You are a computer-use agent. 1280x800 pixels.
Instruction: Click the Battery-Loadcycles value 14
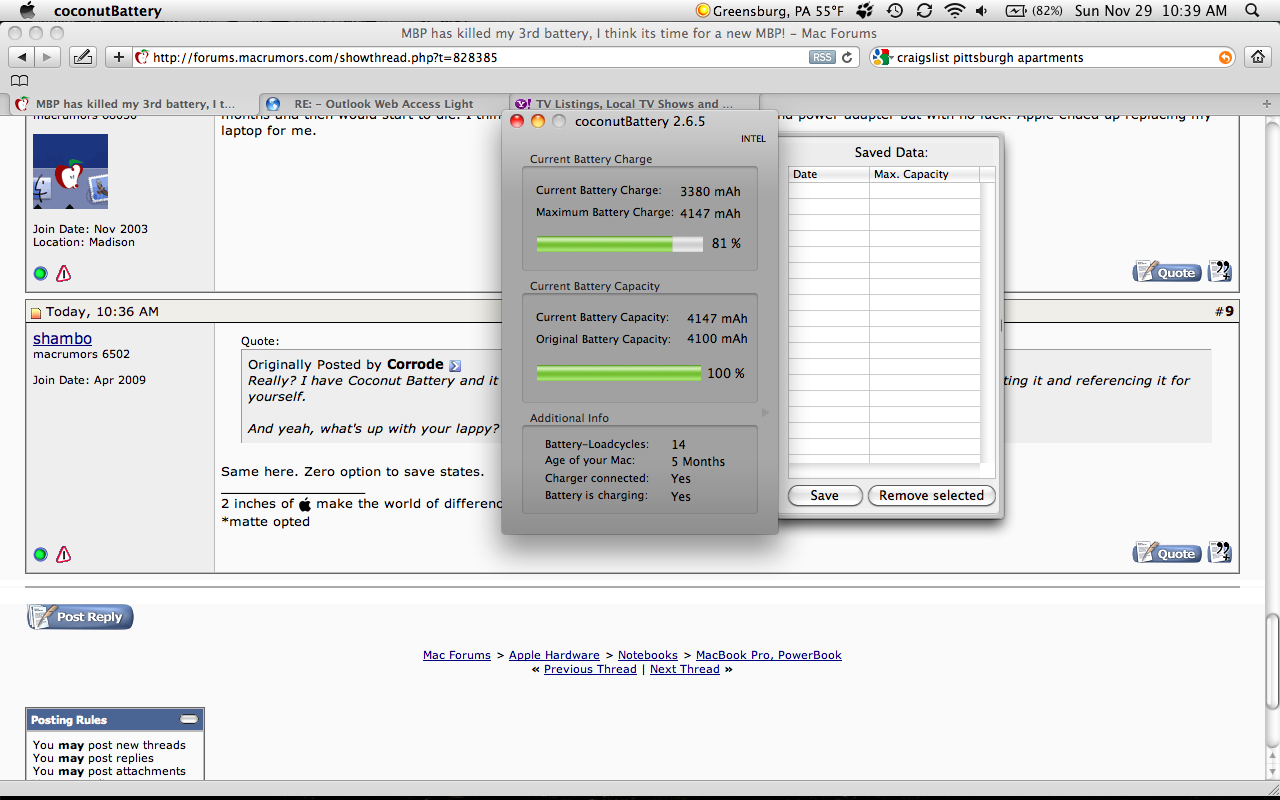point(679,445)
